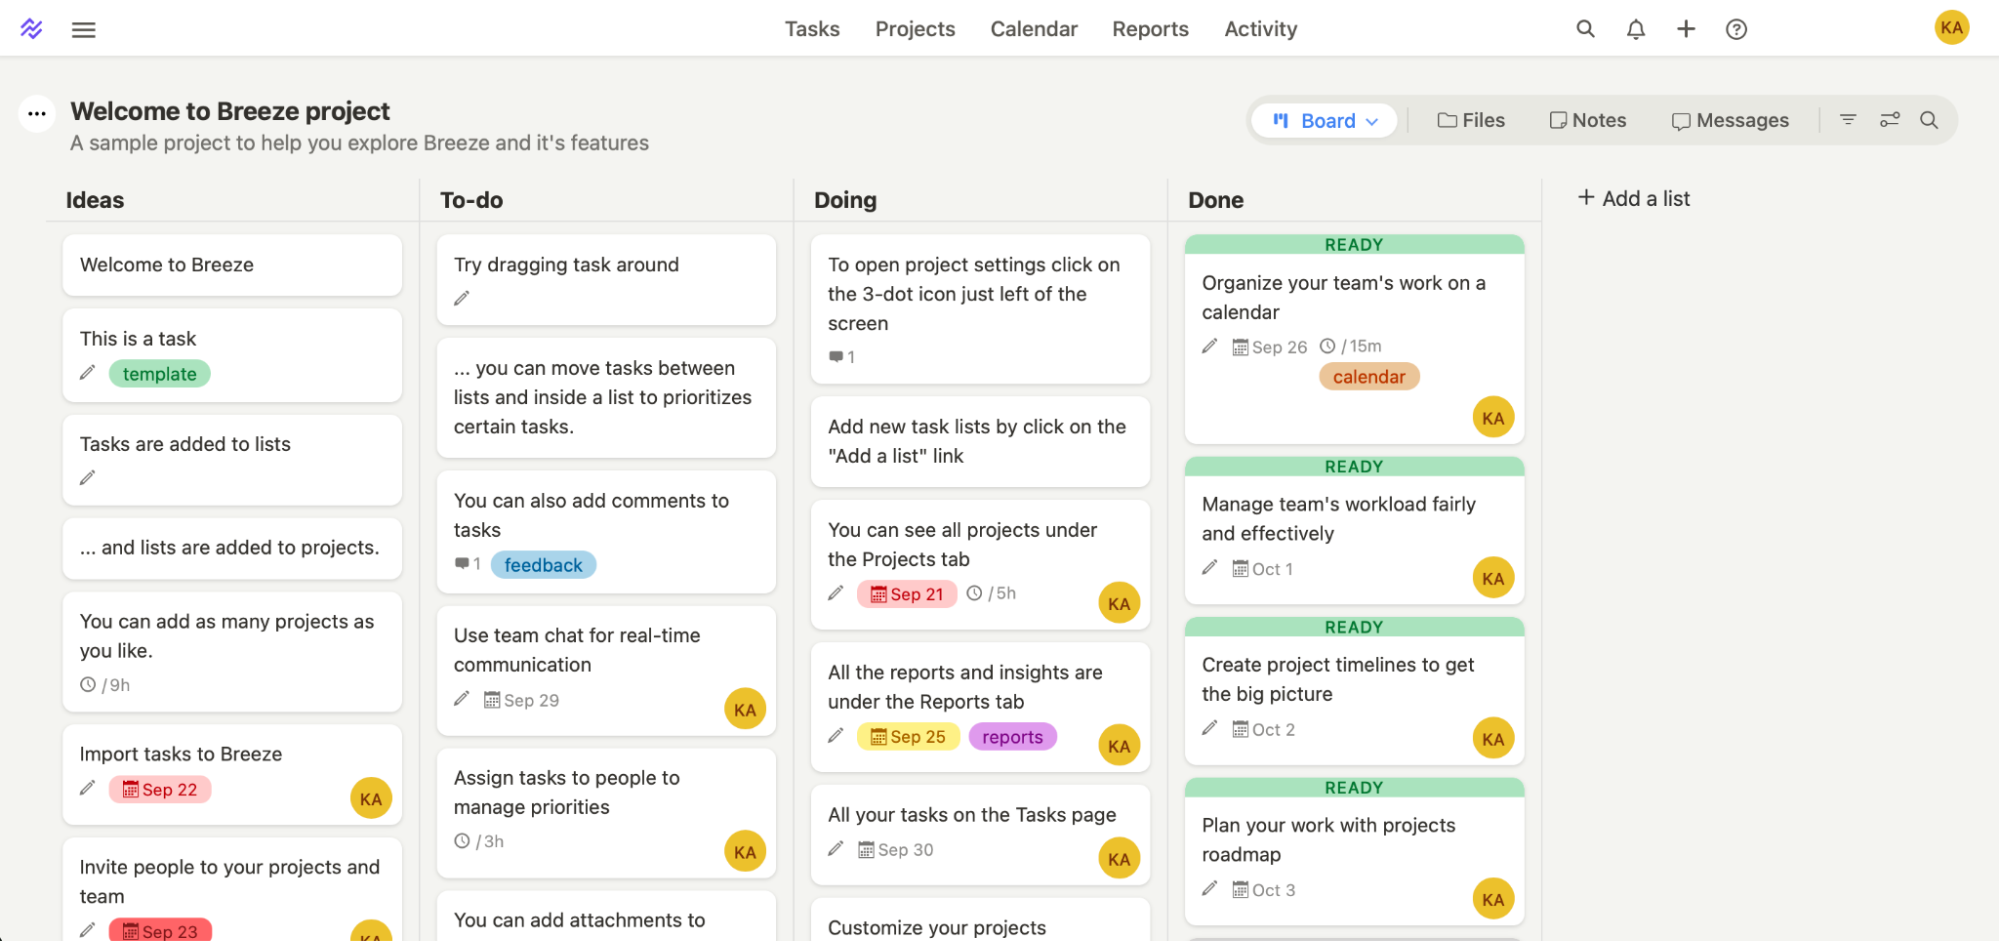Click the red 'Sep 21' due date
The height and width of the screenshot is (941, 1999).
click(907, 594)
